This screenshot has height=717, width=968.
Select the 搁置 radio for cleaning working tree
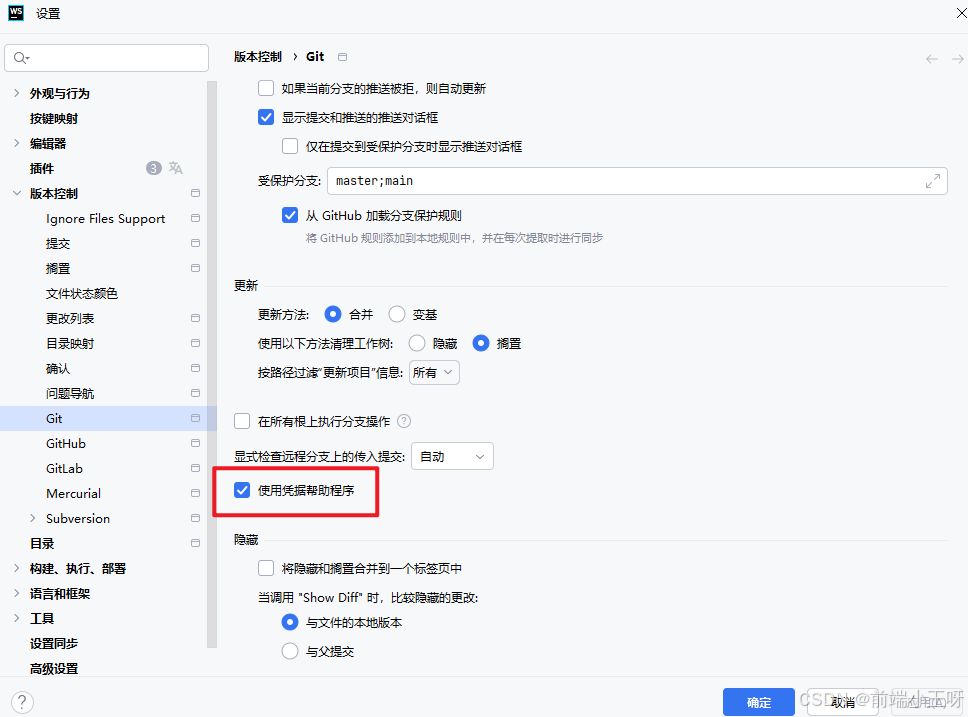click(x=481, y=343)
